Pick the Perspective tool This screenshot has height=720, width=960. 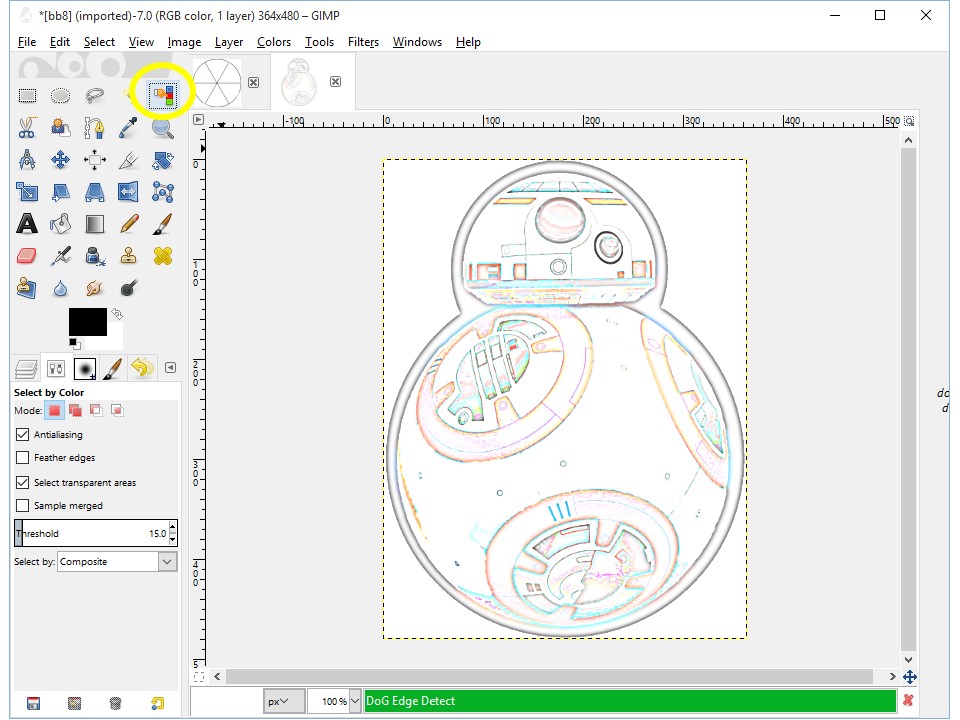click(94, 192)
